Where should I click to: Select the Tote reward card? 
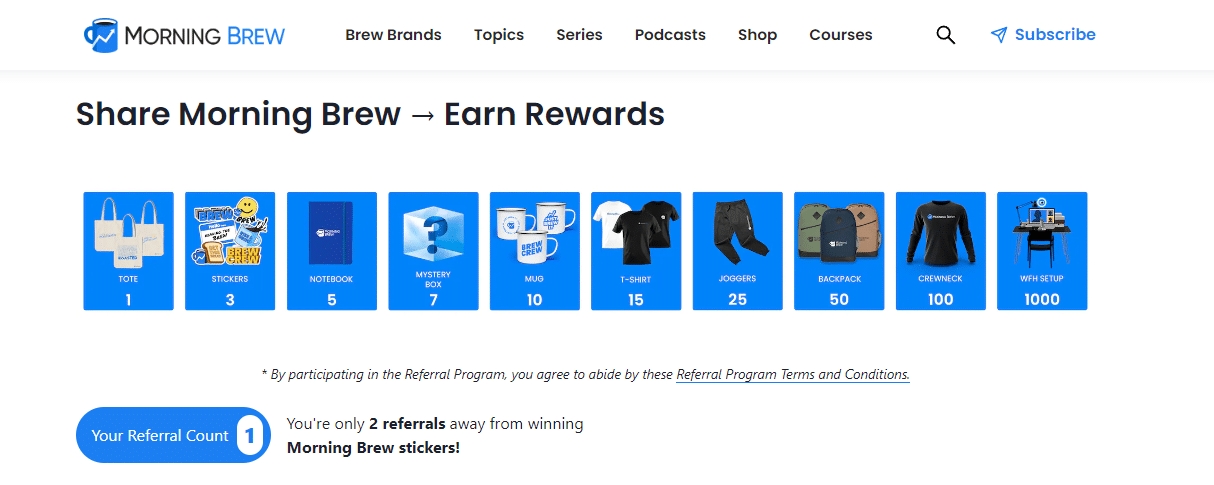click(x=128, y=251)
